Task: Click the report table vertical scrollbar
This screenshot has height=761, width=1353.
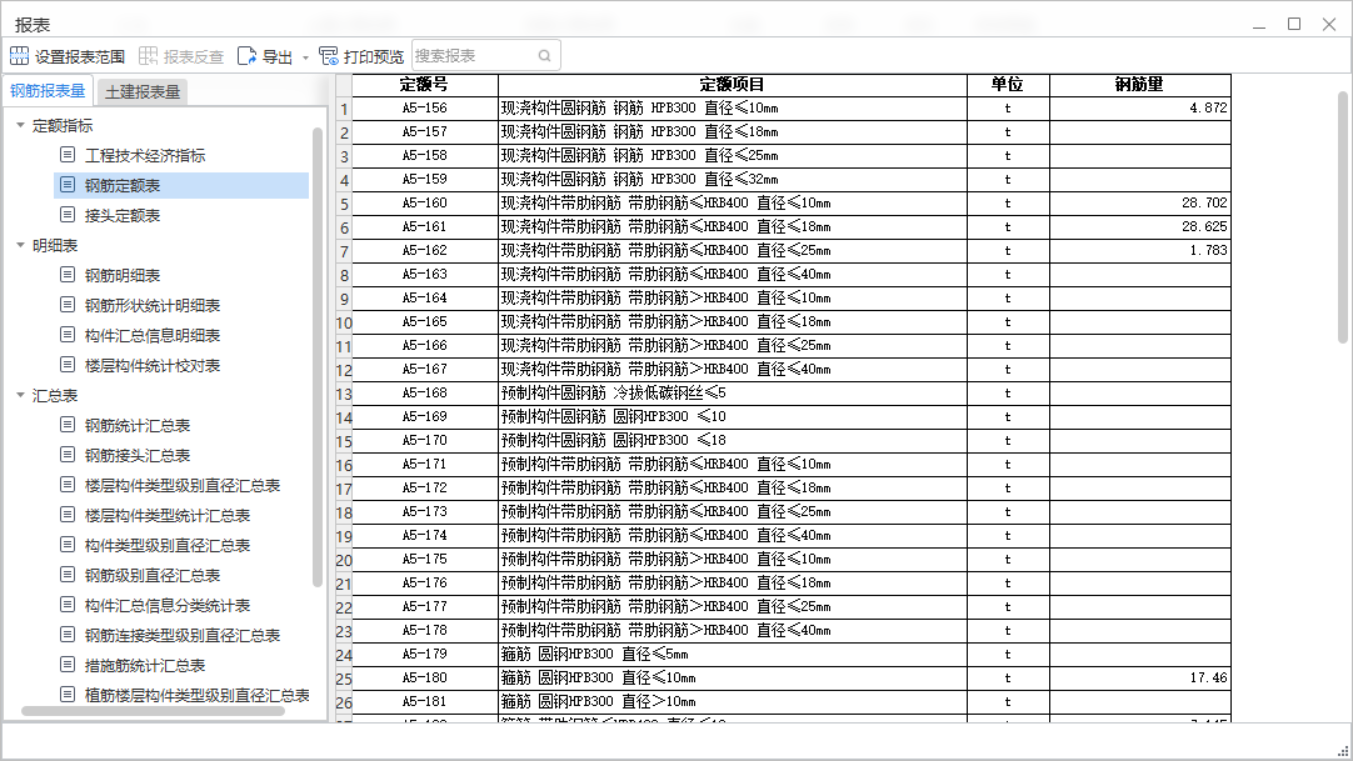Action: tap(1343, 217)
